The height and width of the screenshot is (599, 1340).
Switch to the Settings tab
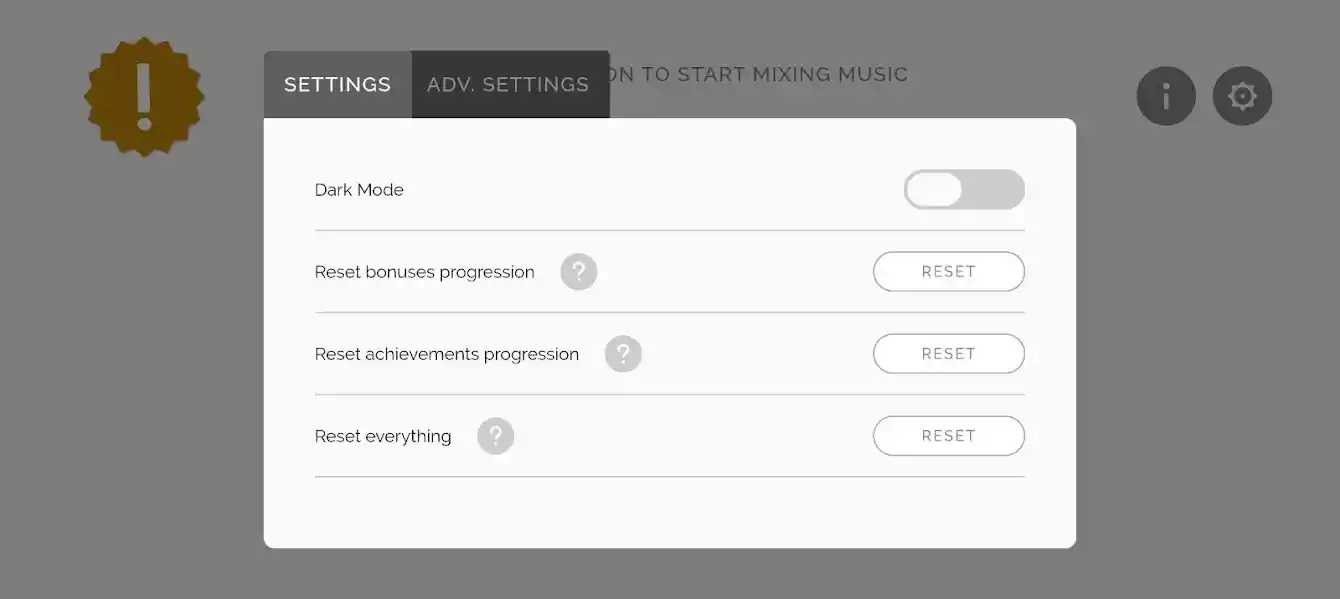337,85
